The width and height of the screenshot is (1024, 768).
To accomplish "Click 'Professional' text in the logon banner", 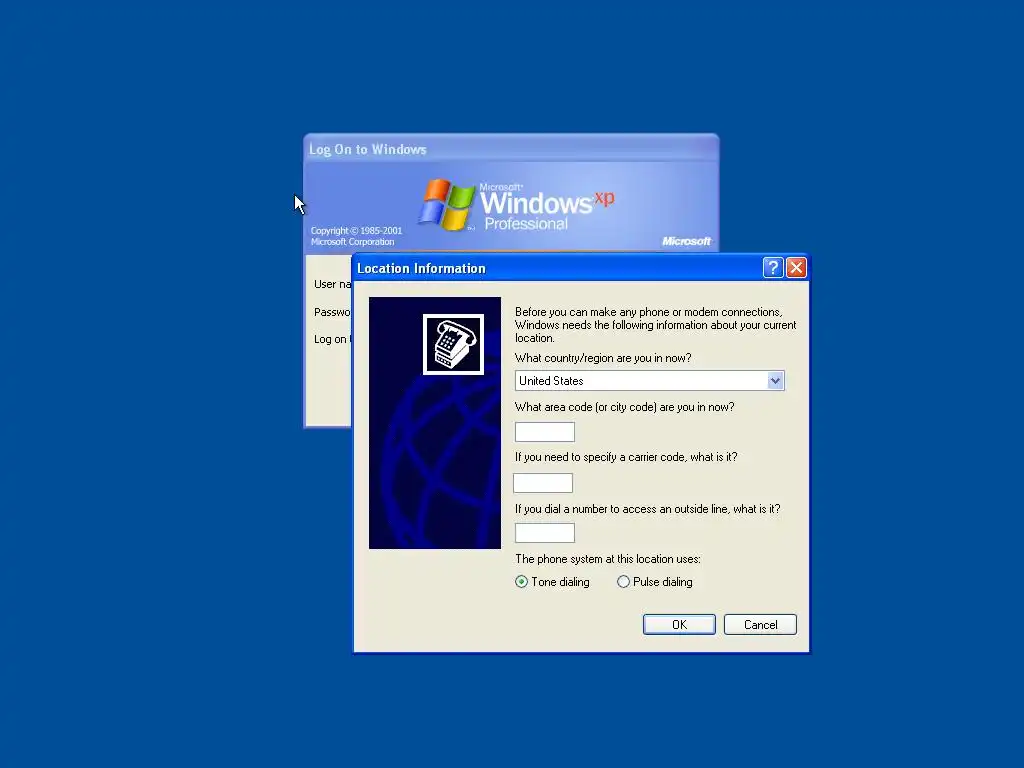I will tap(526, 224).
